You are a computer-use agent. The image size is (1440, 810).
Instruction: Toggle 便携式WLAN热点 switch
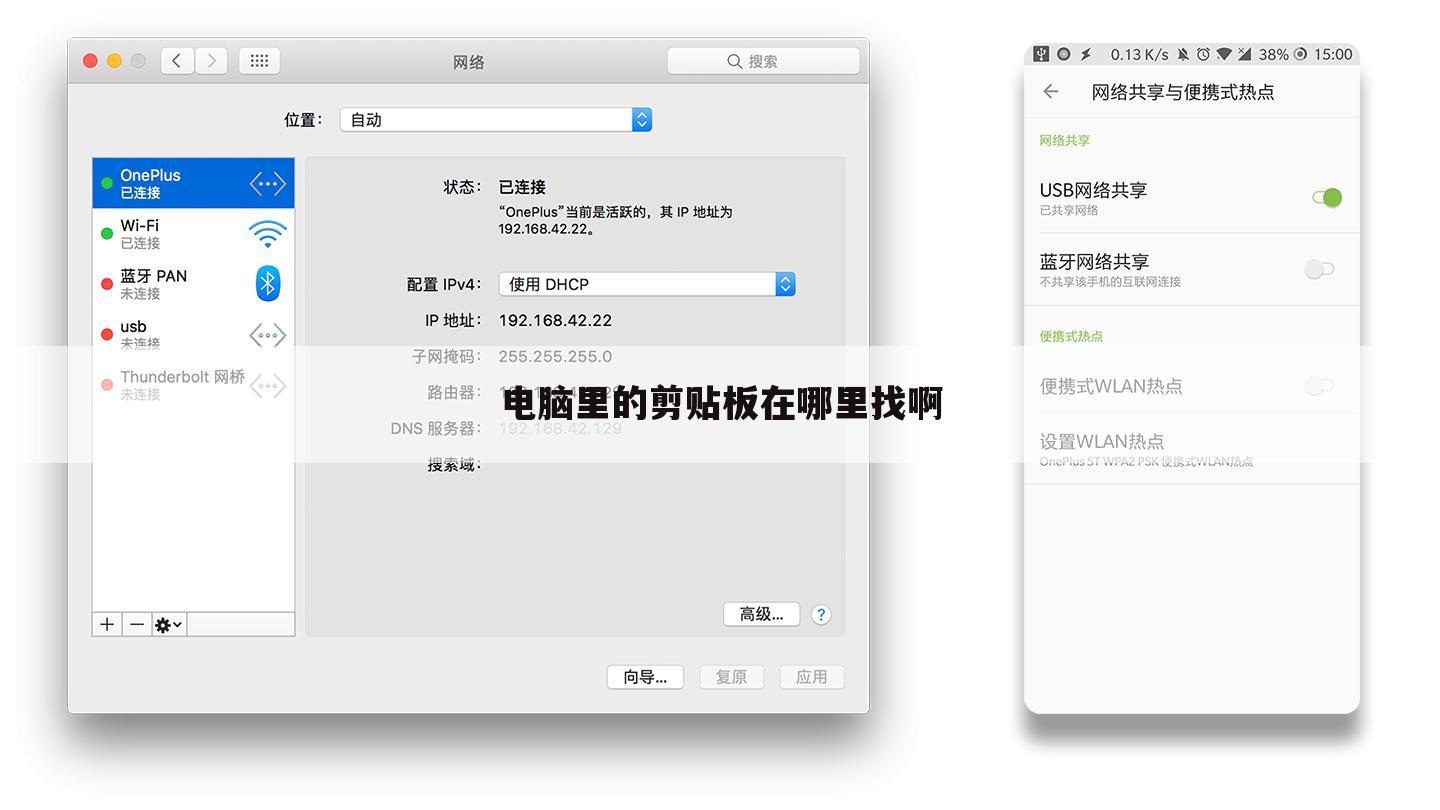click(1320, 386)
